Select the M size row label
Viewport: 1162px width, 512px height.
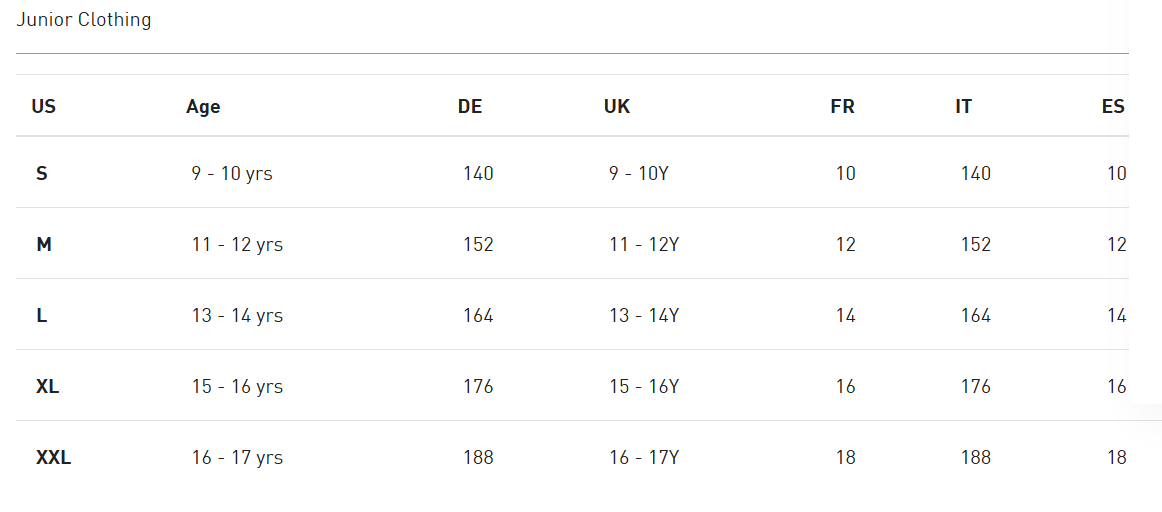(44, 245)
